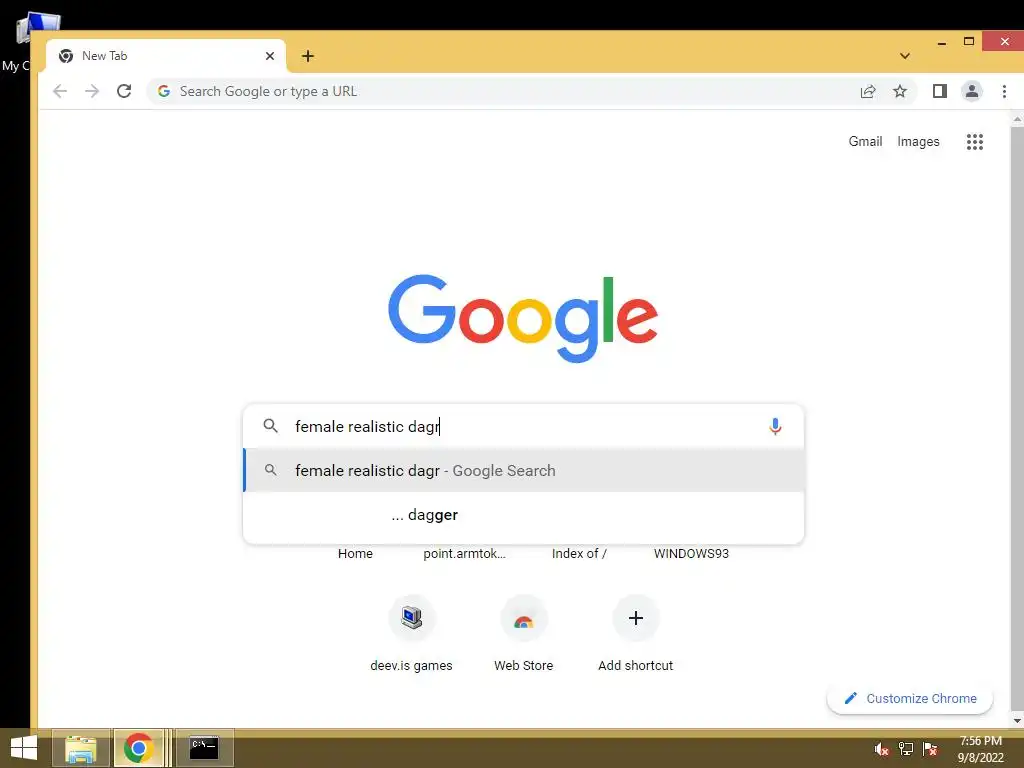Click the Add shortcut plus icon
Viewport: 1024px width, 768px height.
(x=635, y=618)
